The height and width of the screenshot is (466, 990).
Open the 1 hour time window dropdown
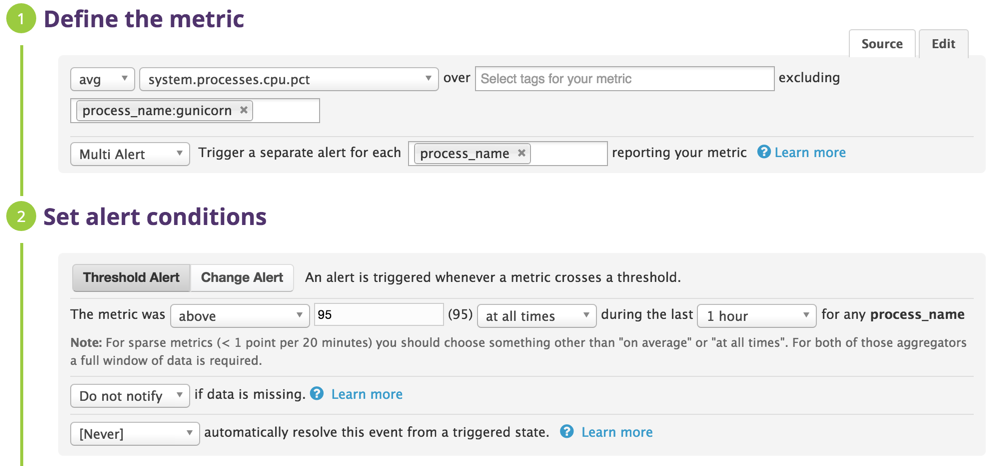[x=756, y=315]
